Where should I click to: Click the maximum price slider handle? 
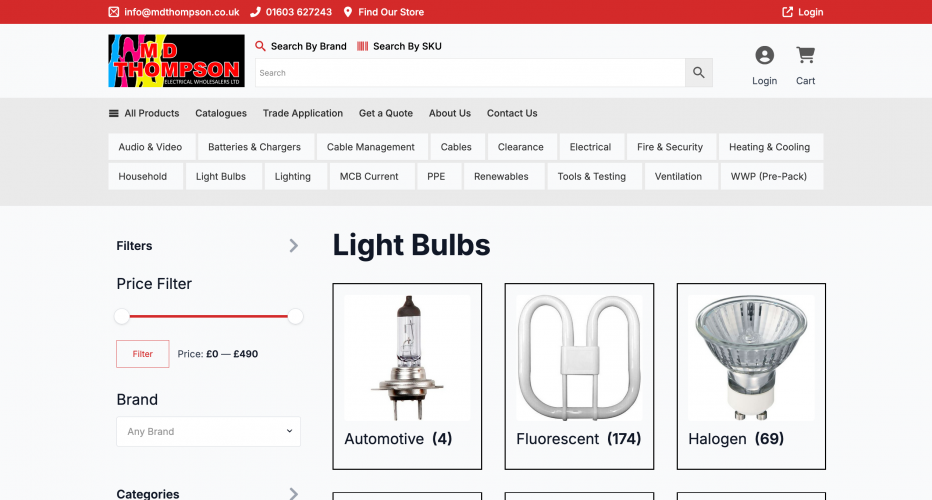[x=295, y=316]
